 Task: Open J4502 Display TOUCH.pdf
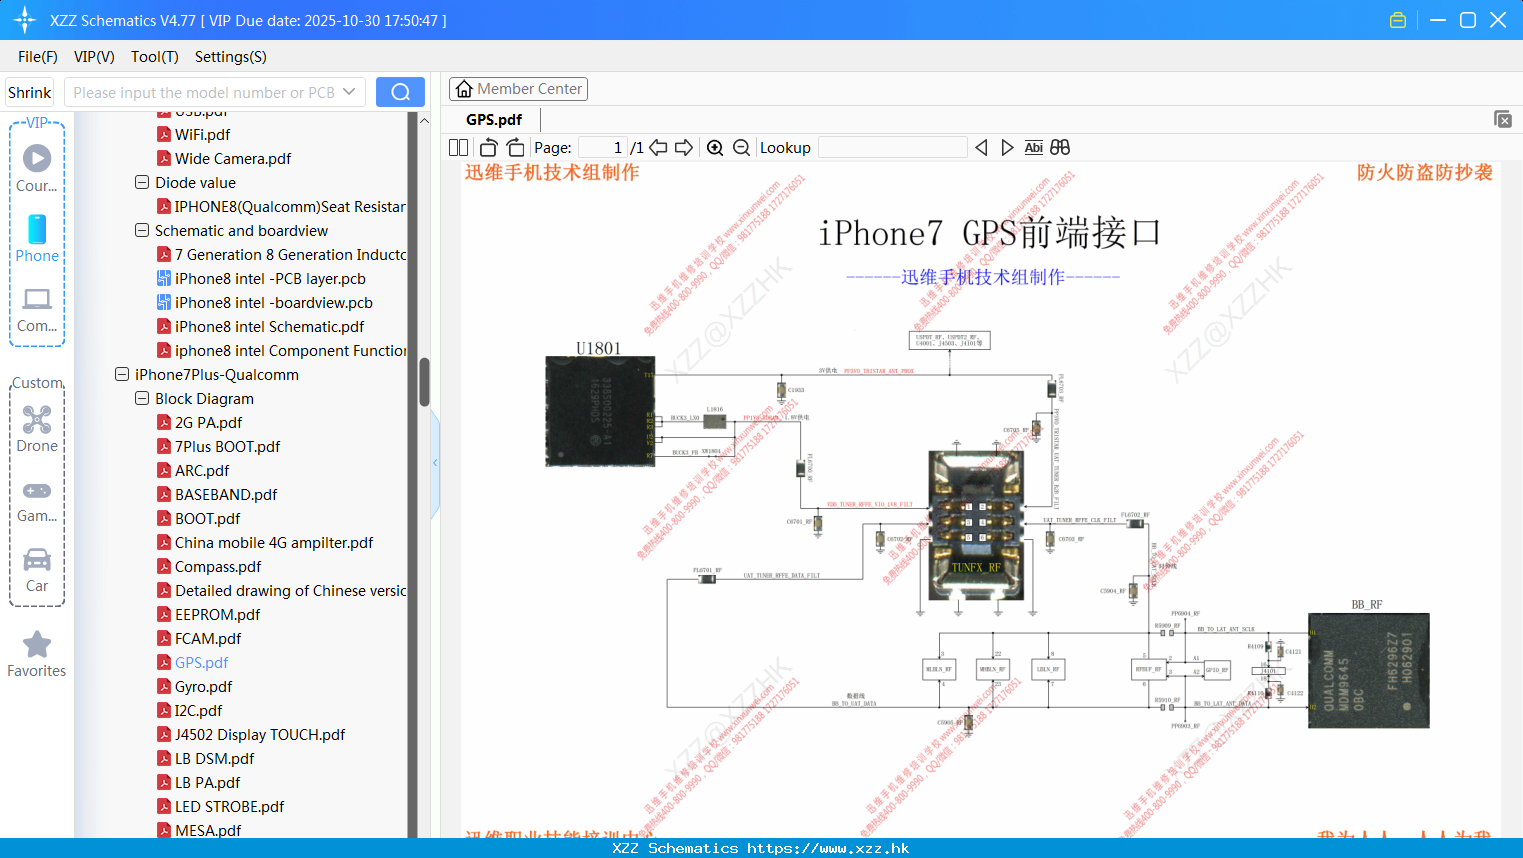[260, 735]
